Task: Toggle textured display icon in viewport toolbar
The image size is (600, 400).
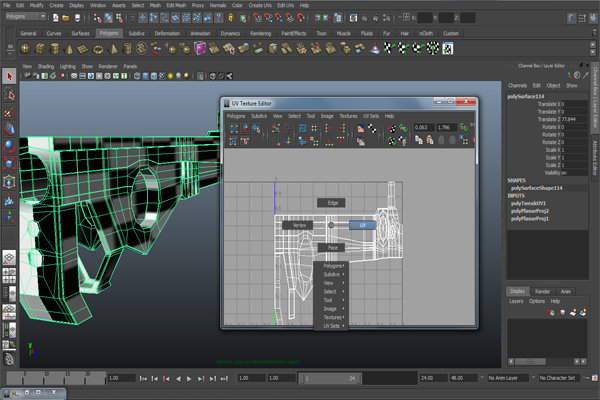Action: point(162,76)
